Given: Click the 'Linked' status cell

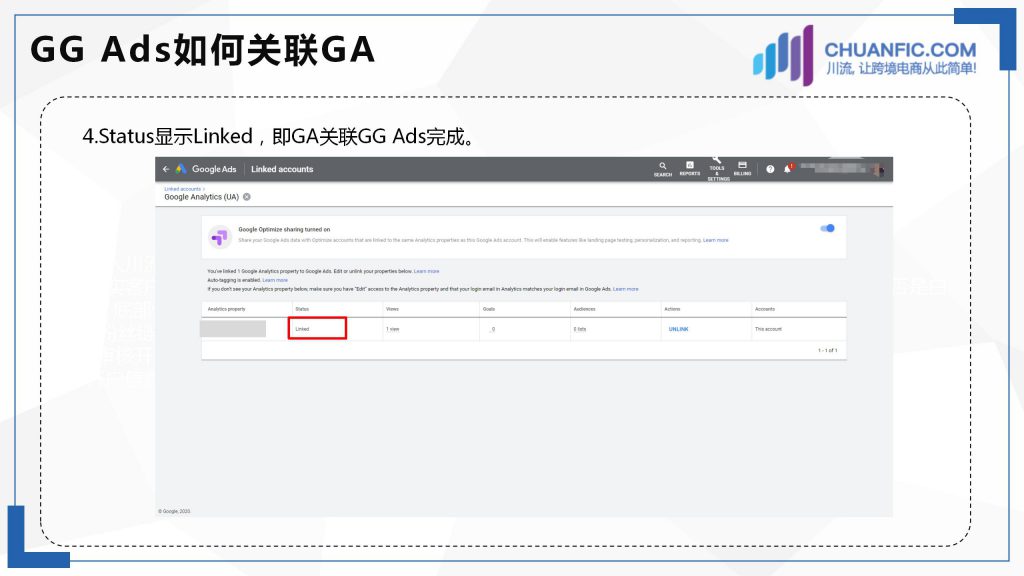Looking at the screenshot, I should click(317, 328).
